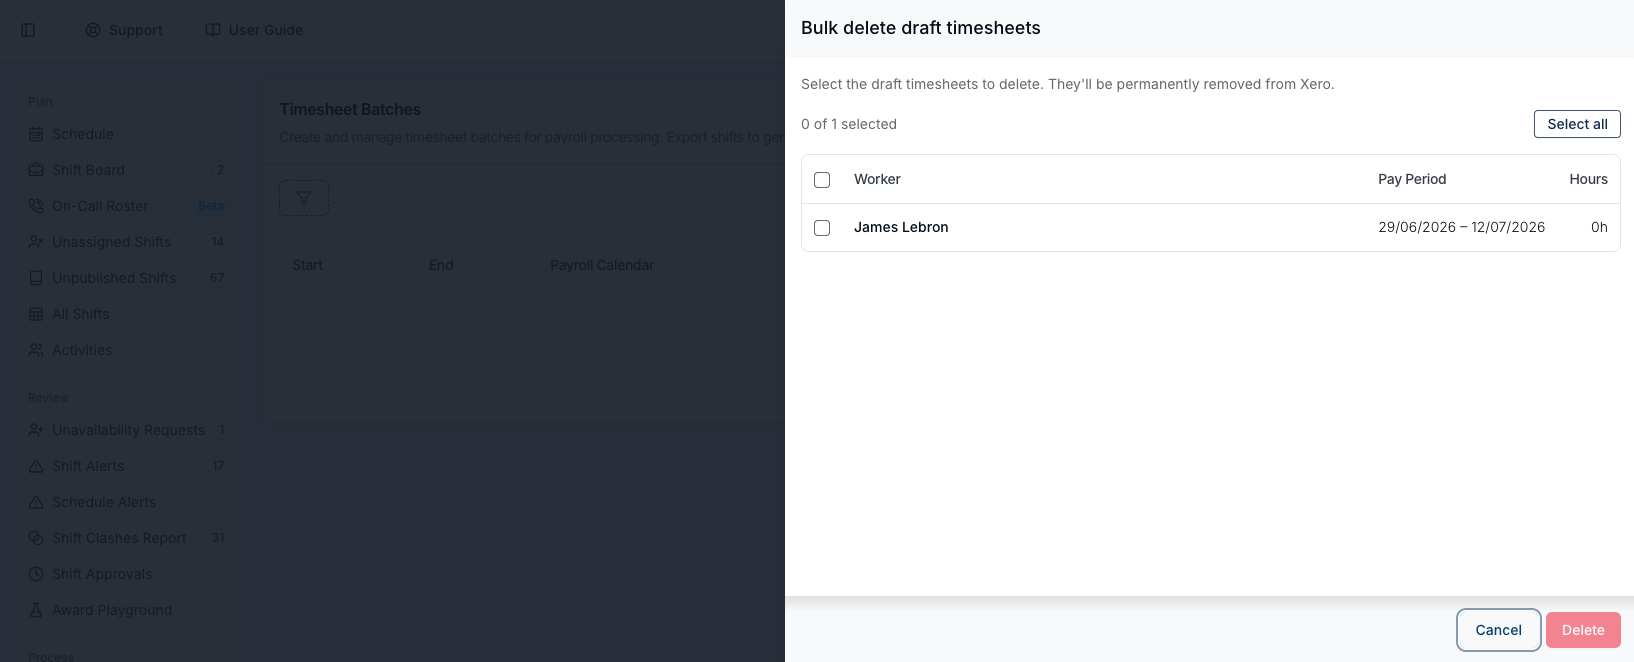Click the Bulk delete draft timesheets title
1634x662 pixels.
pyautogui.click(x=921, y=28)
